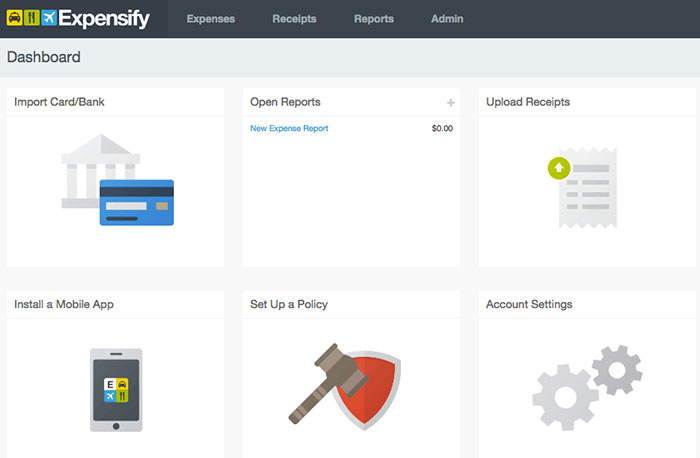This screenshot has width=700, height=458.
Task: Click the Expensify logo in header
Action: [78, 18]
